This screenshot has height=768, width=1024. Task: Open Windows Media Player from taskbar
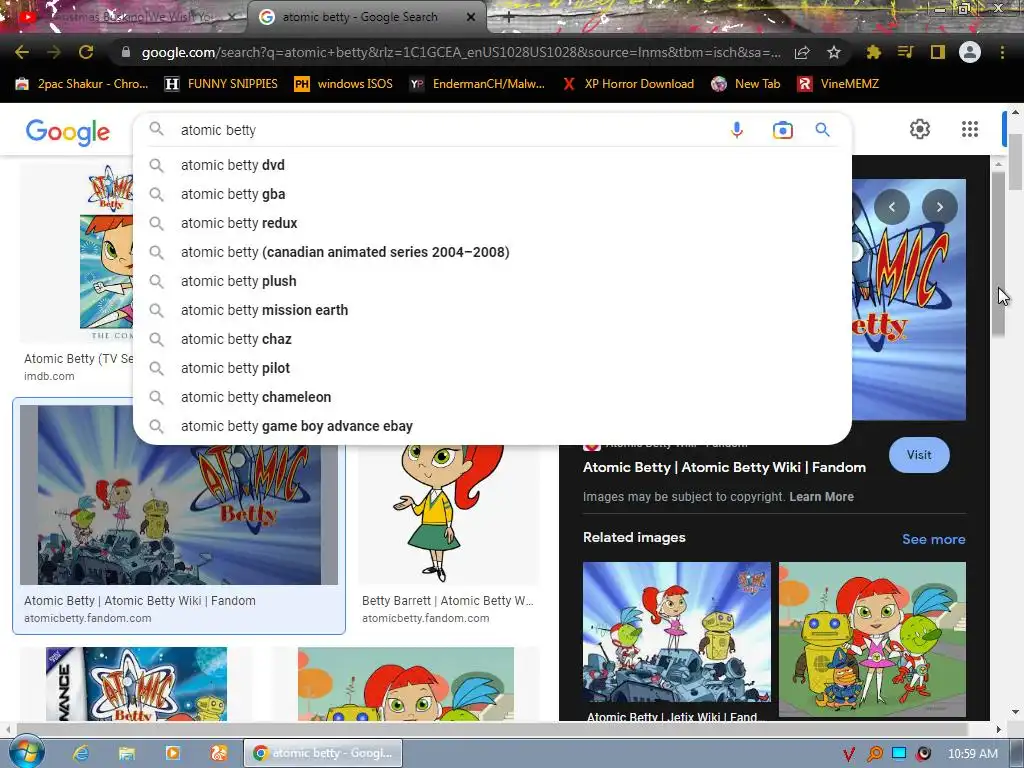point(172,753)
